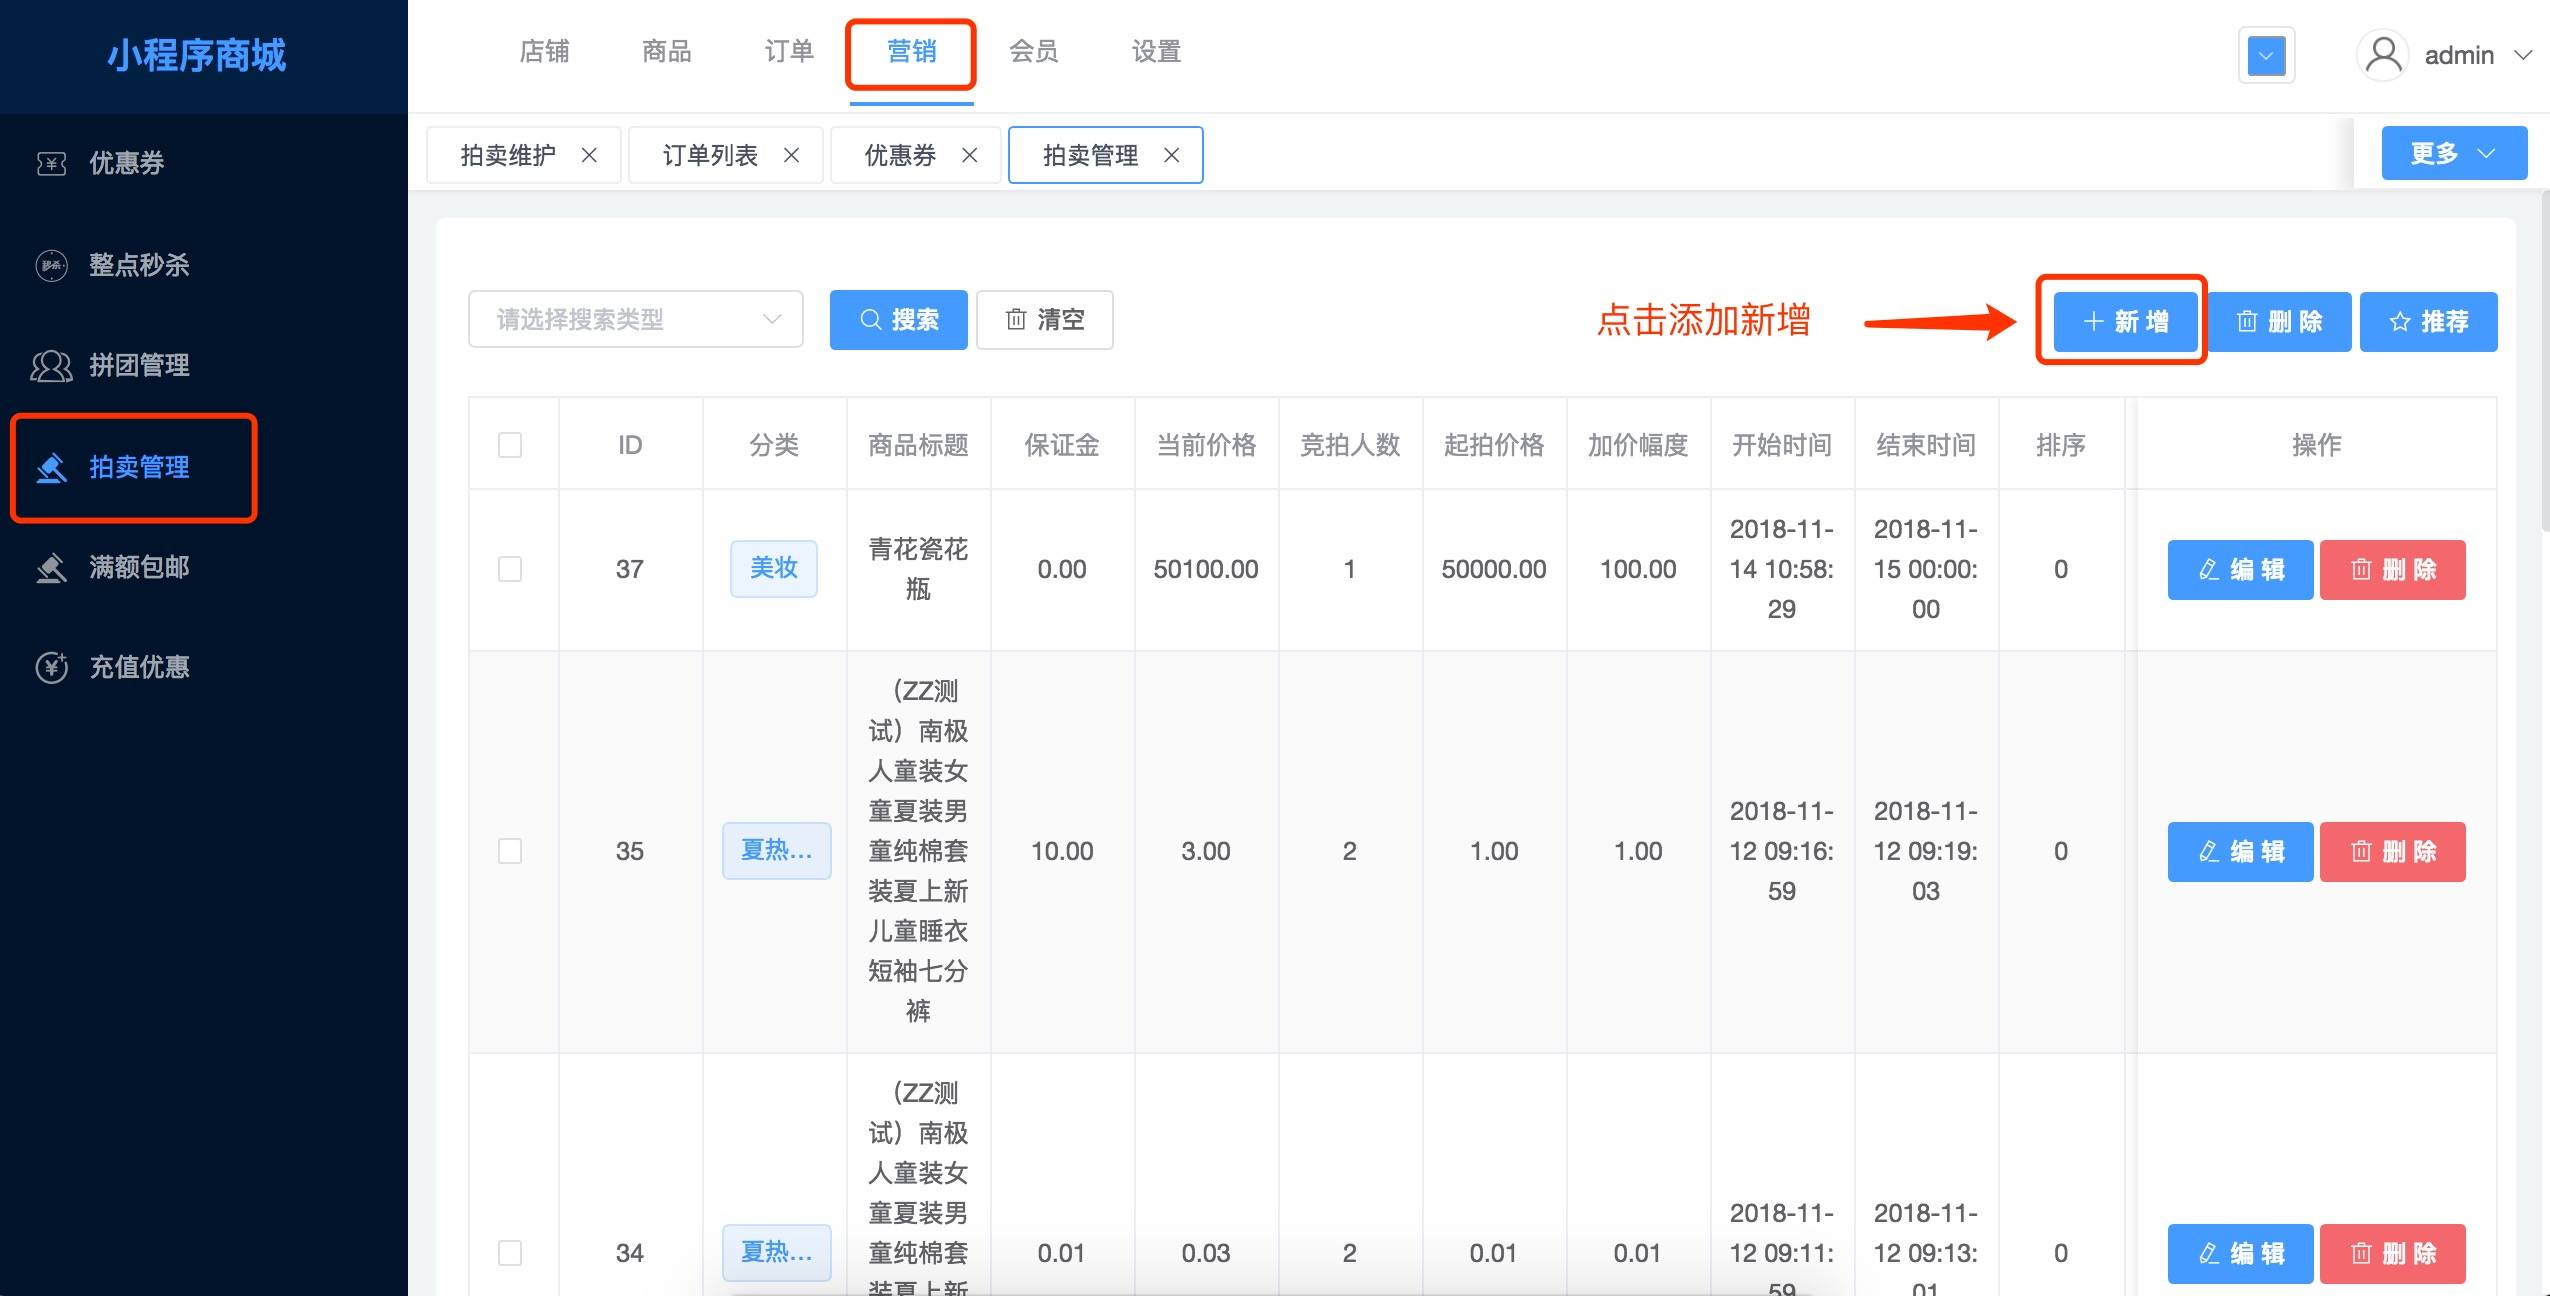Delete the row with ID 34
Screen dimensions: 2550x1296
point(2392,1254)
